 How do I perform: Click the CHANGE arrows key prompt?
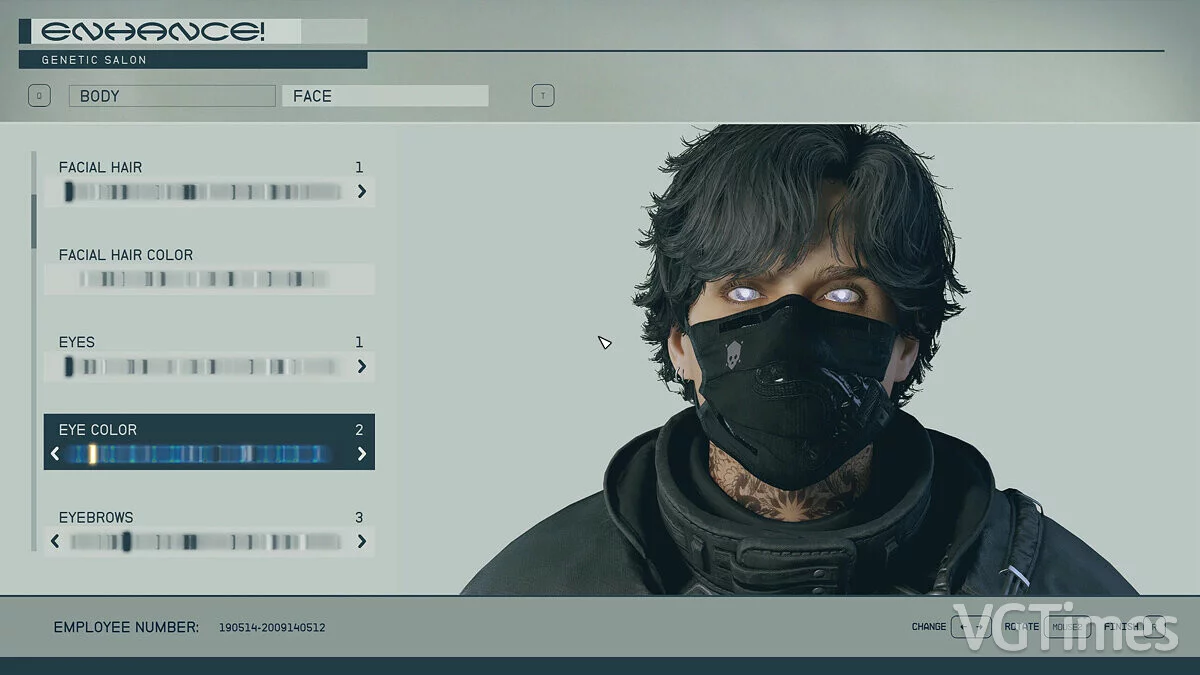970,627
